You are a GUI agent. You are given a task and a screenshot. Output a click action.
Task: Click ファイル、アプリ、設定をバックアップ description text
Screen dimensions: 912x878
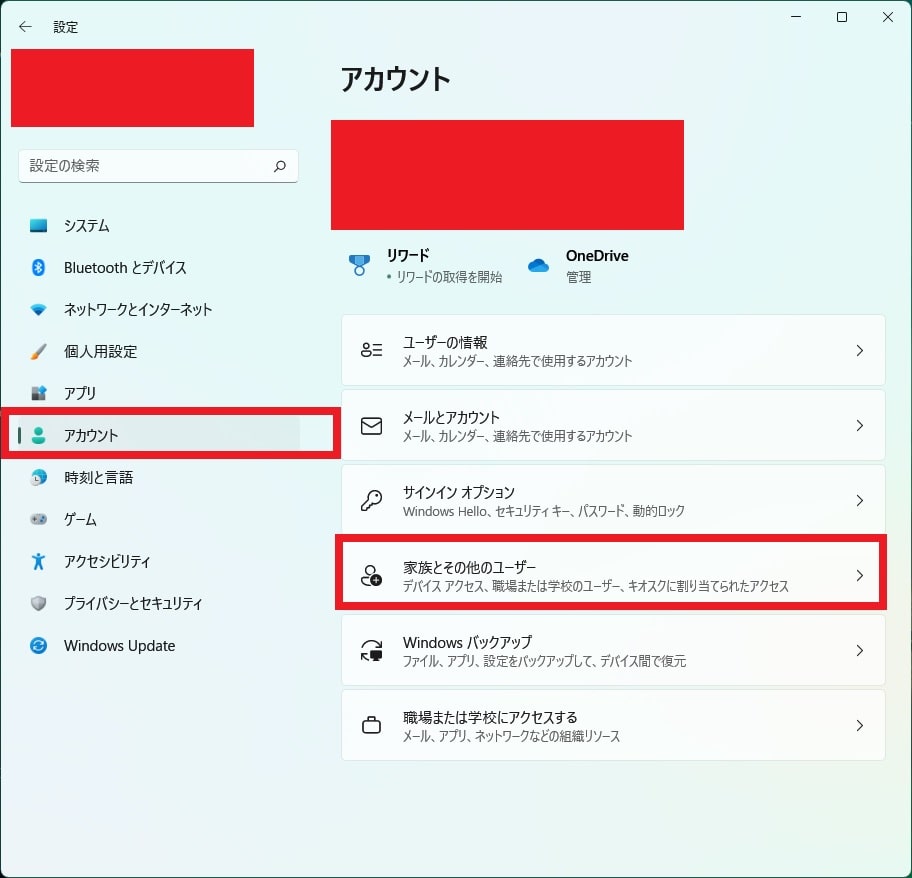[x=544, y=661]
